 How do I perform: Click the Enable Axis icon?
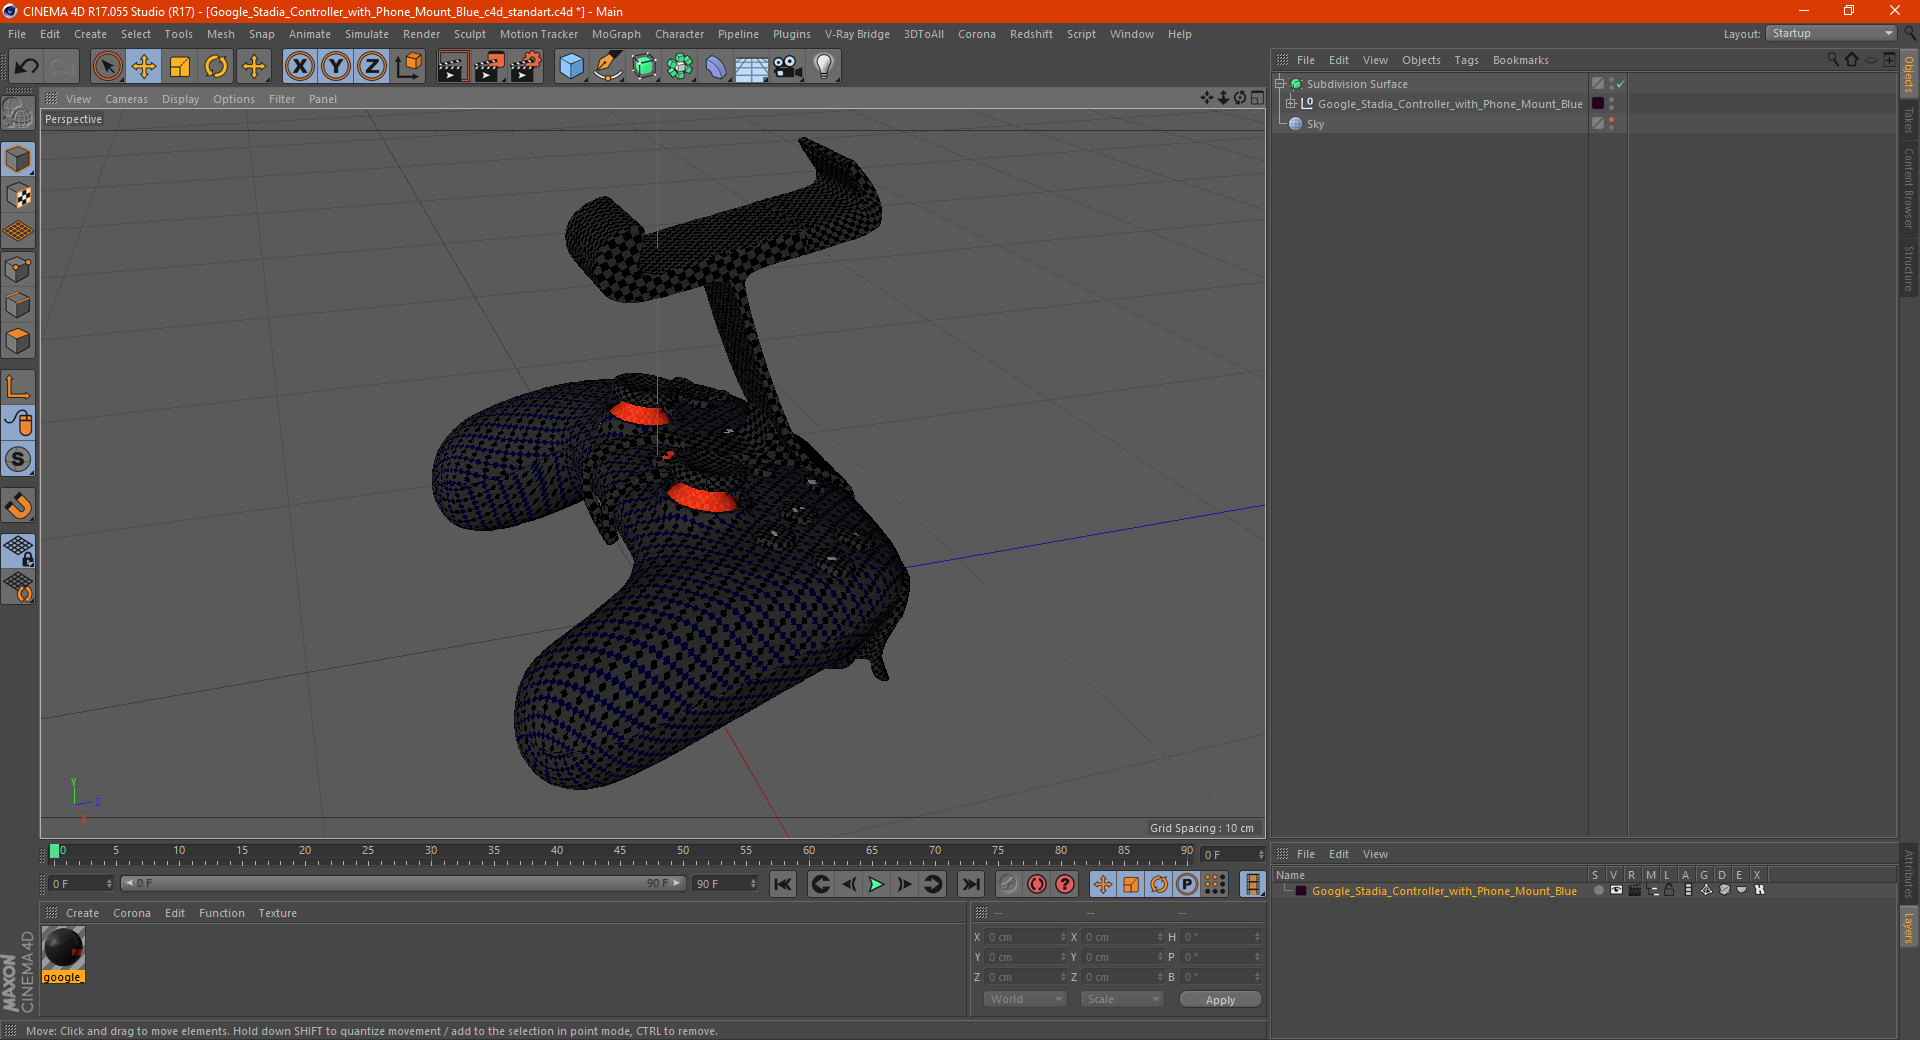[18, 387]
